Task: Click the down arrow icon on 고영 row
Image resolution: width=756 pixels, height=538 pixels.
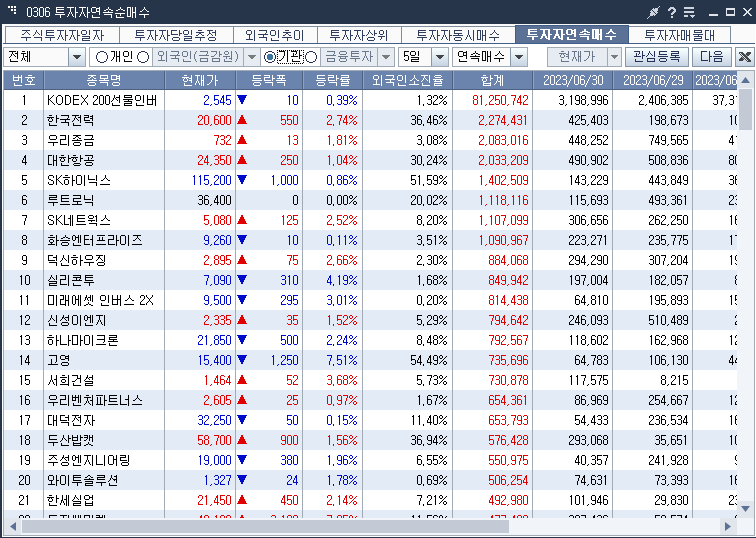Action: [x=242, y=360]
